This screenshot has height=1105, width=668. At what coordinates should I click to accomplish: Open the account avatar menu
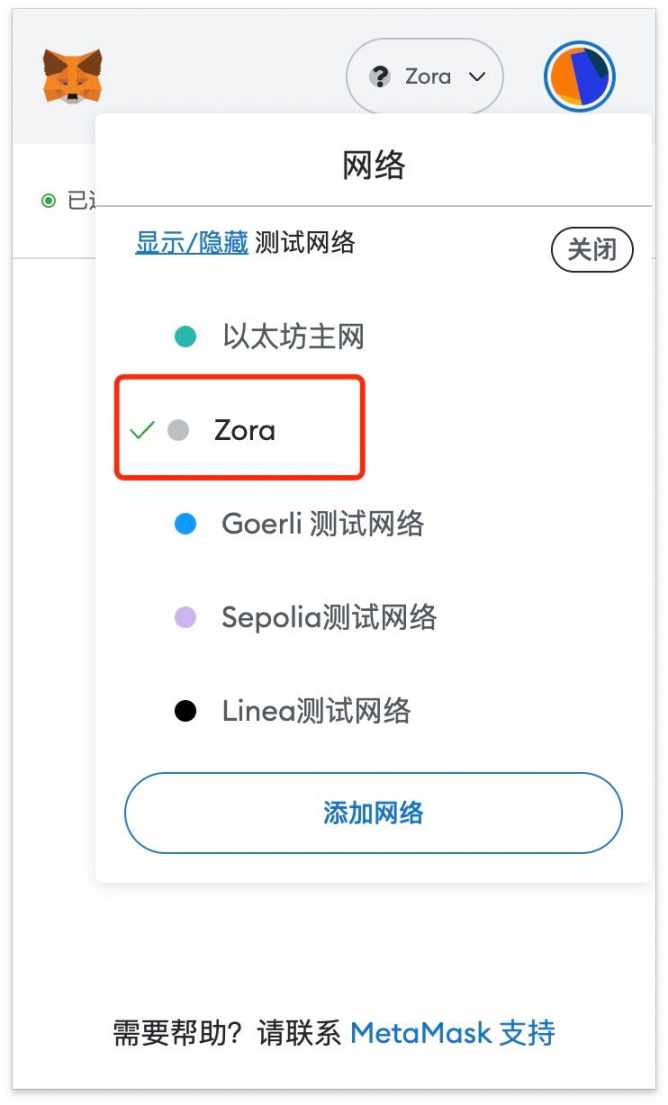point(579,77)
